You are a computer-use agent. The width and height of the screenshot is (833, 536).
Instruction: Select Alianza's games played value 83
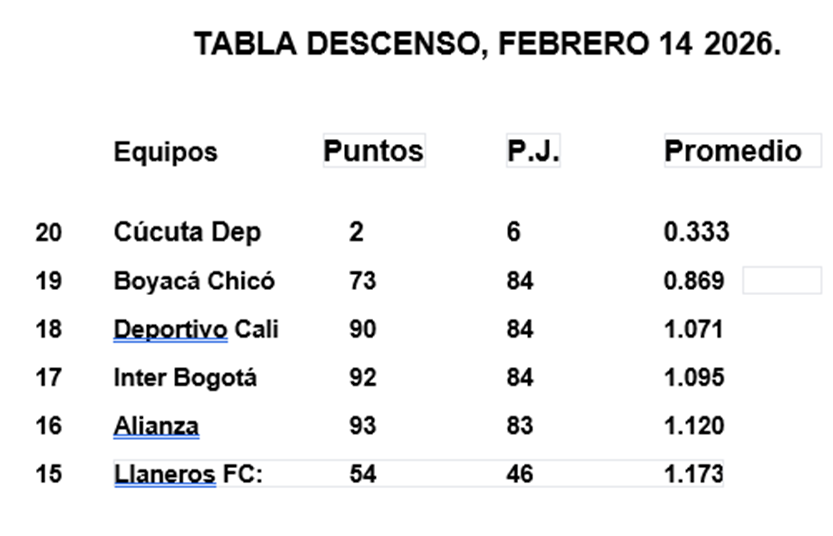click(520, 426)
